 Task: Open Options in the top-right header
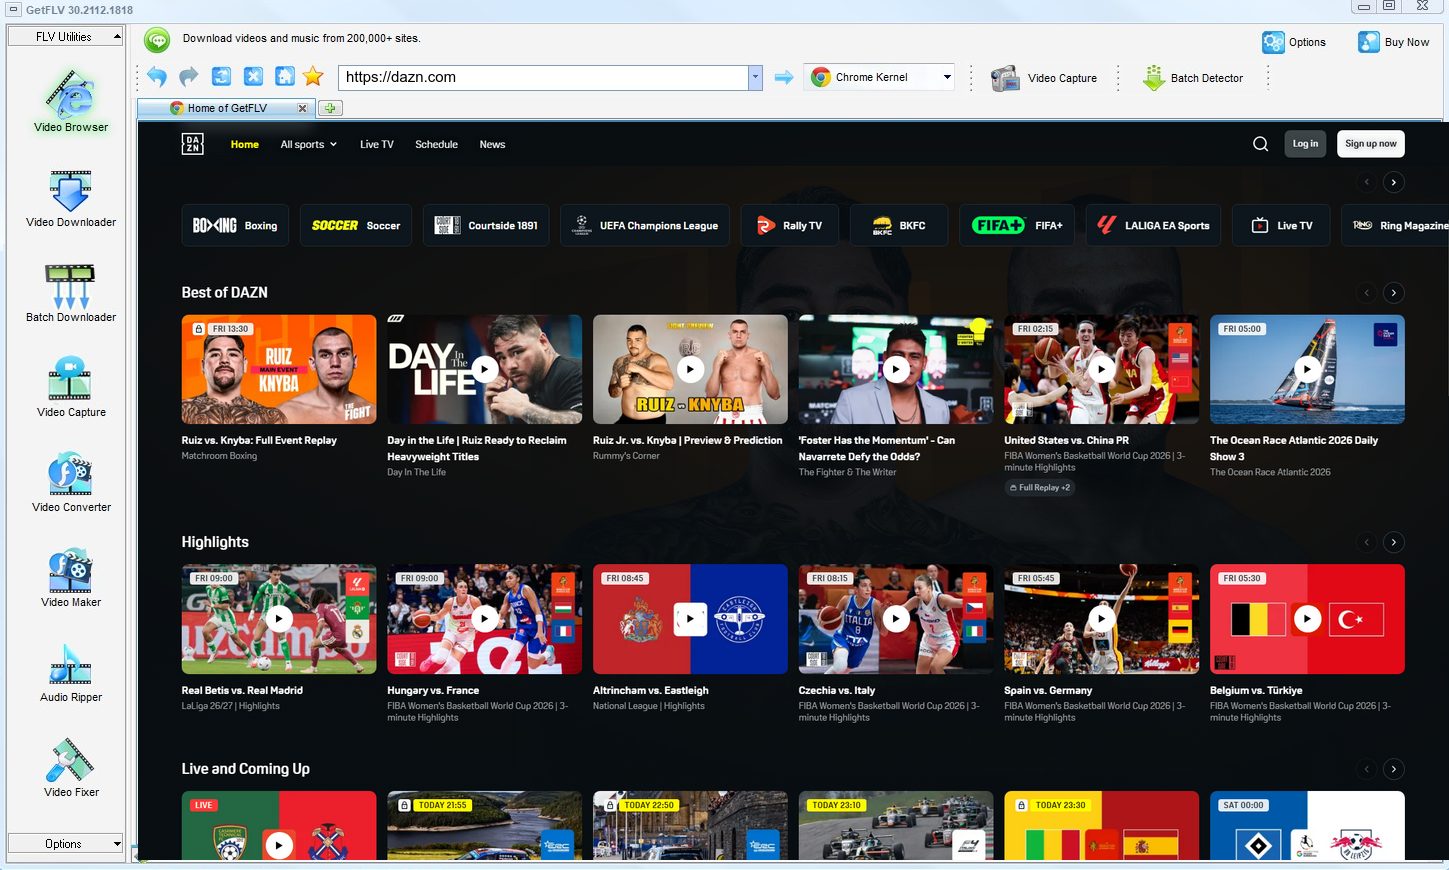click(1294, 42)
